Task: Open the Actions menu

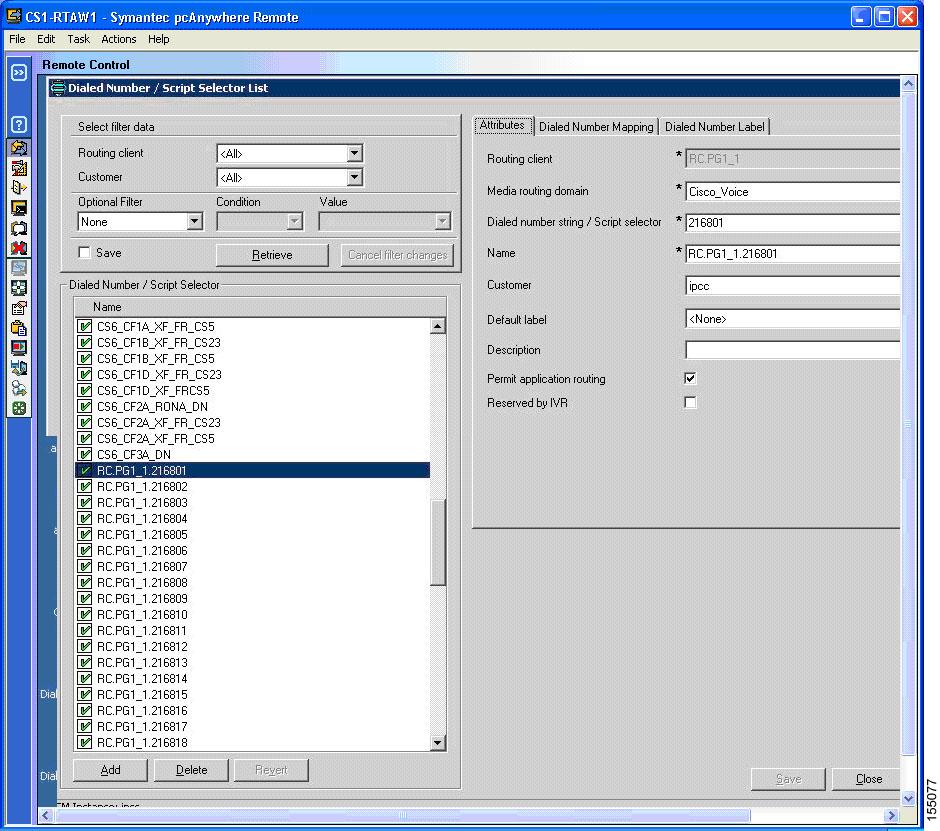Action: click(x=119, y=39)
